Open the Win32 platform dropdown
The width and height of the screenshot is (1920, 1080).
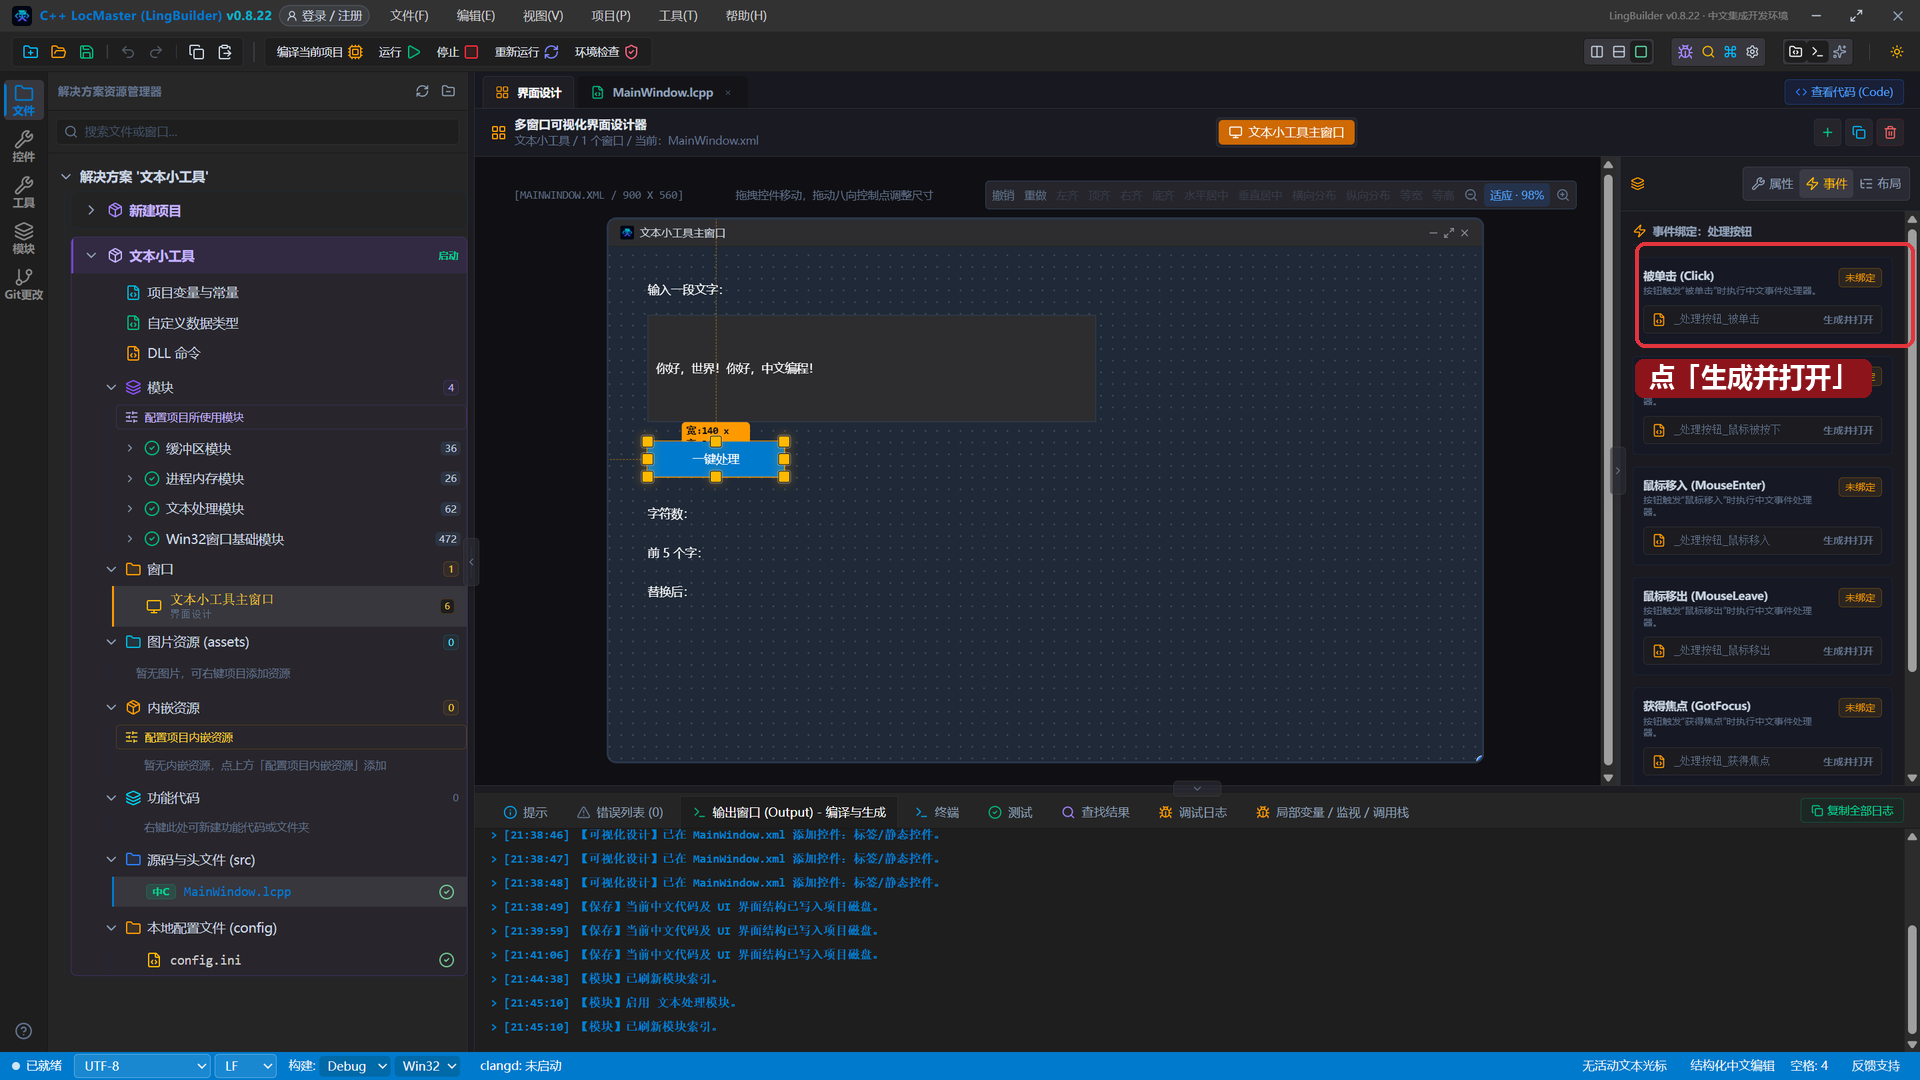click(430, 1066)
